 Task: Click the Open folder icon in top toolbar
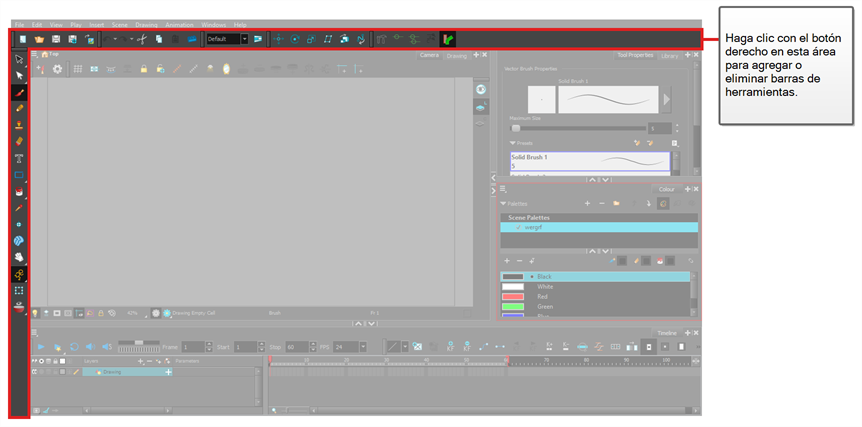coord(39,39)
